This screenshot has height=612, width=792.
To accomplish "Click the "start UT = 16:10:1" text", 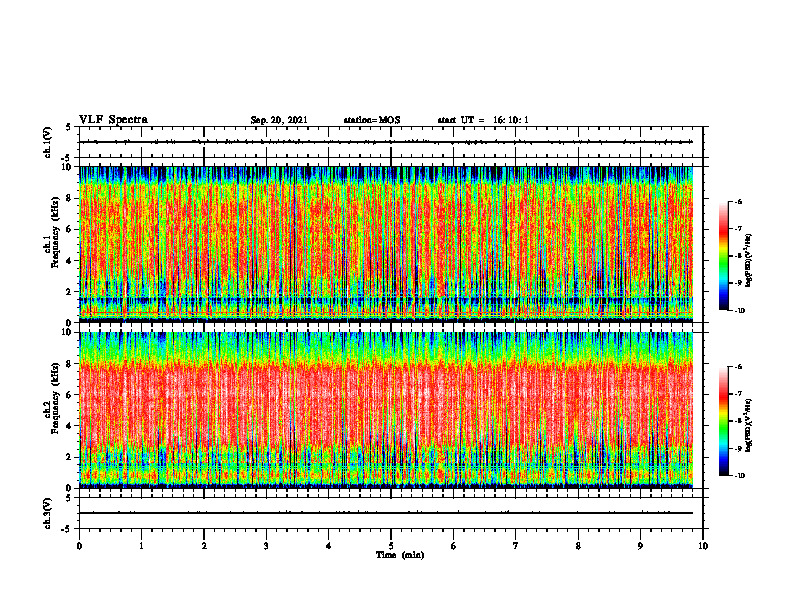I will coord(483,120).
